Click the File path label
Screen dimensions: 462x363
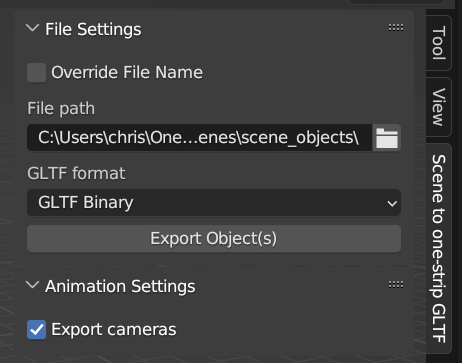pyautogui.click(x=61, y=109)
